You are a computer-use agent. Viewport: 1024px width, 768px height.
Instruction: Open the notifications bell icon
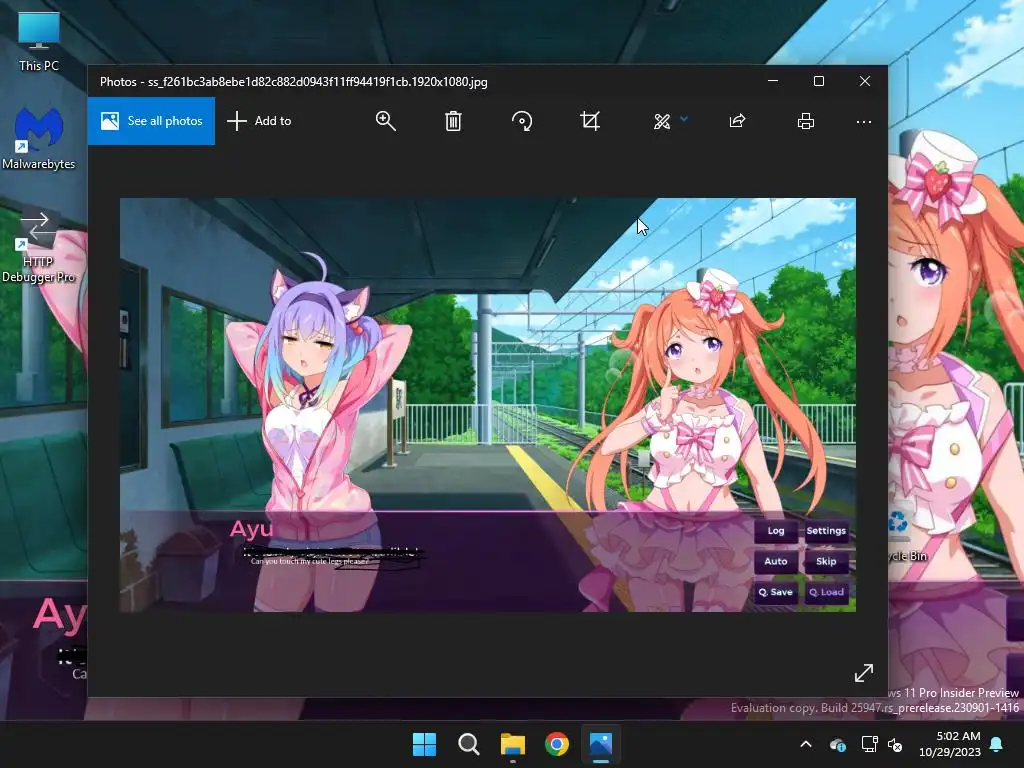(x=997, y=744)
